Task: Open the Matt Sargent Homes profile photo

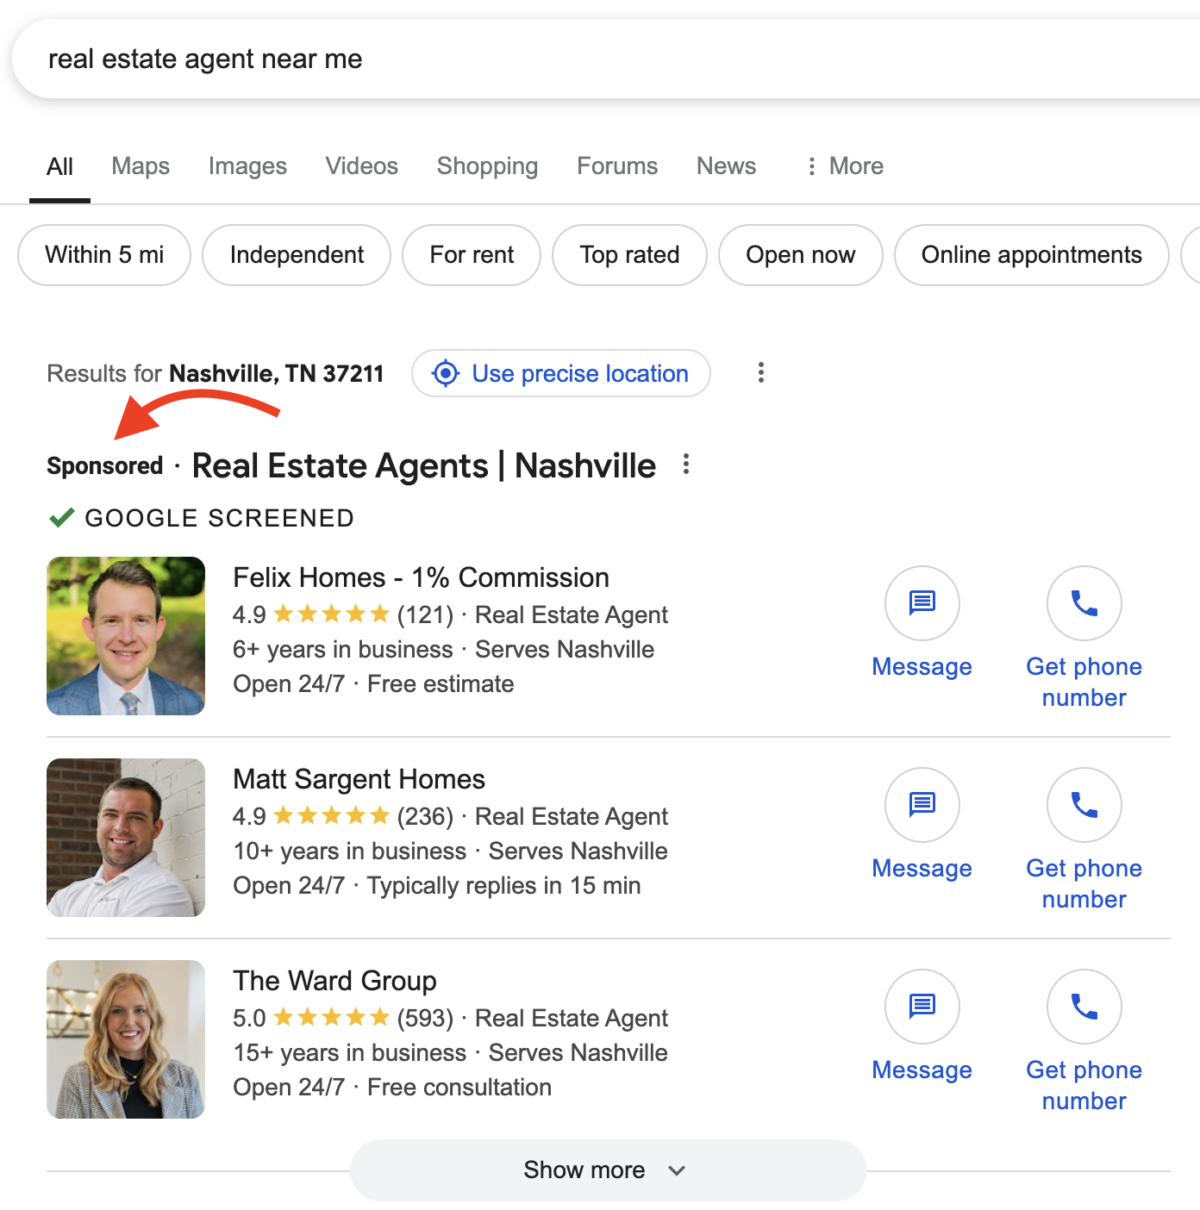Action: click(x=126, y=838)
